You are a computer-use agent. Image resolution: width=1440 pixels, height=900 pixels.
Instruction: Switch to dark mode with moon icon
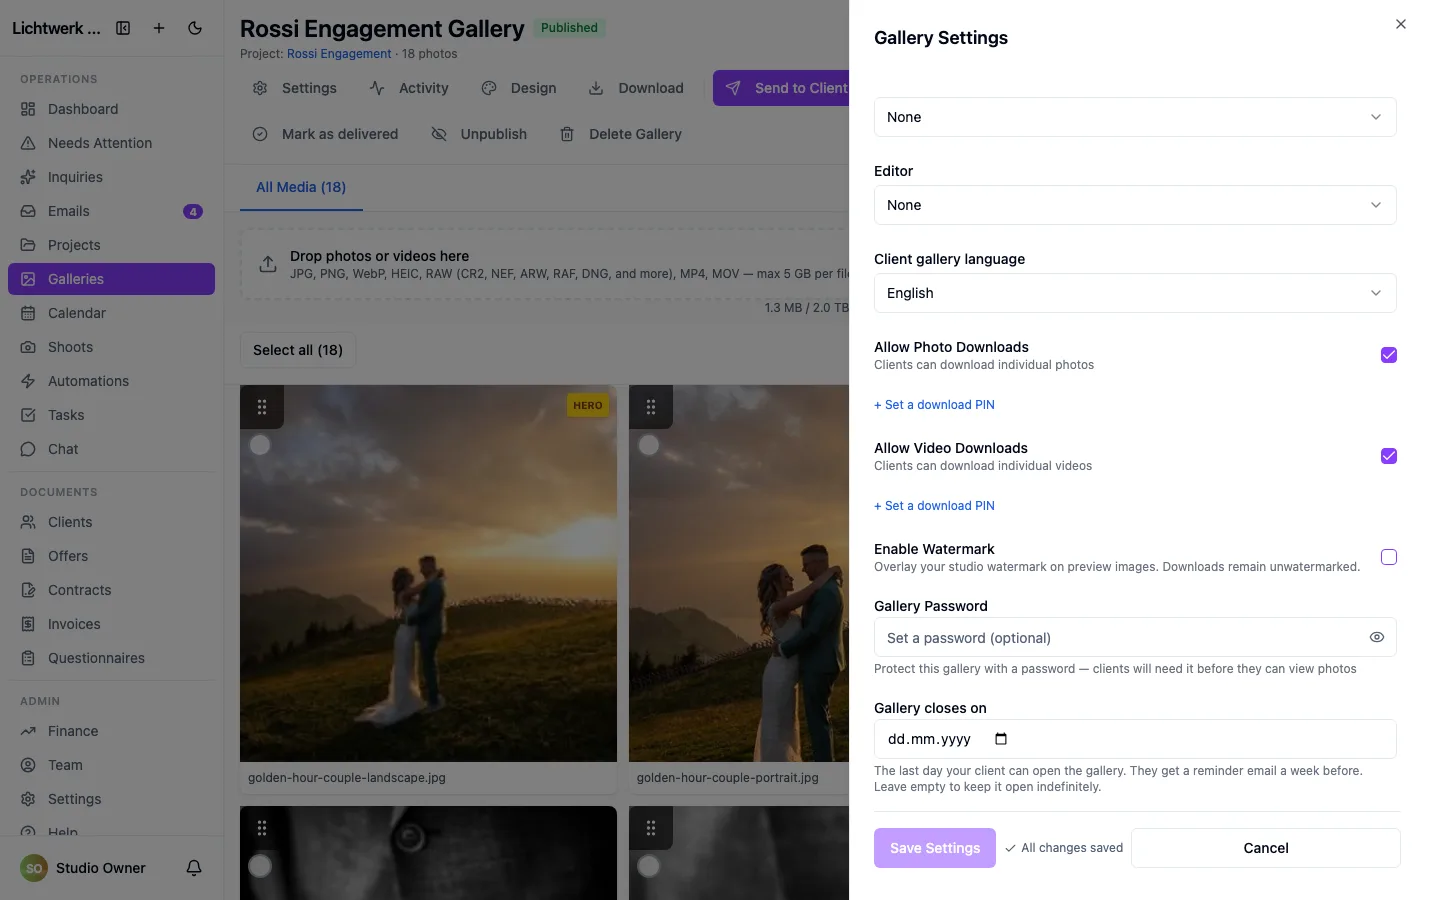point(195,28)
